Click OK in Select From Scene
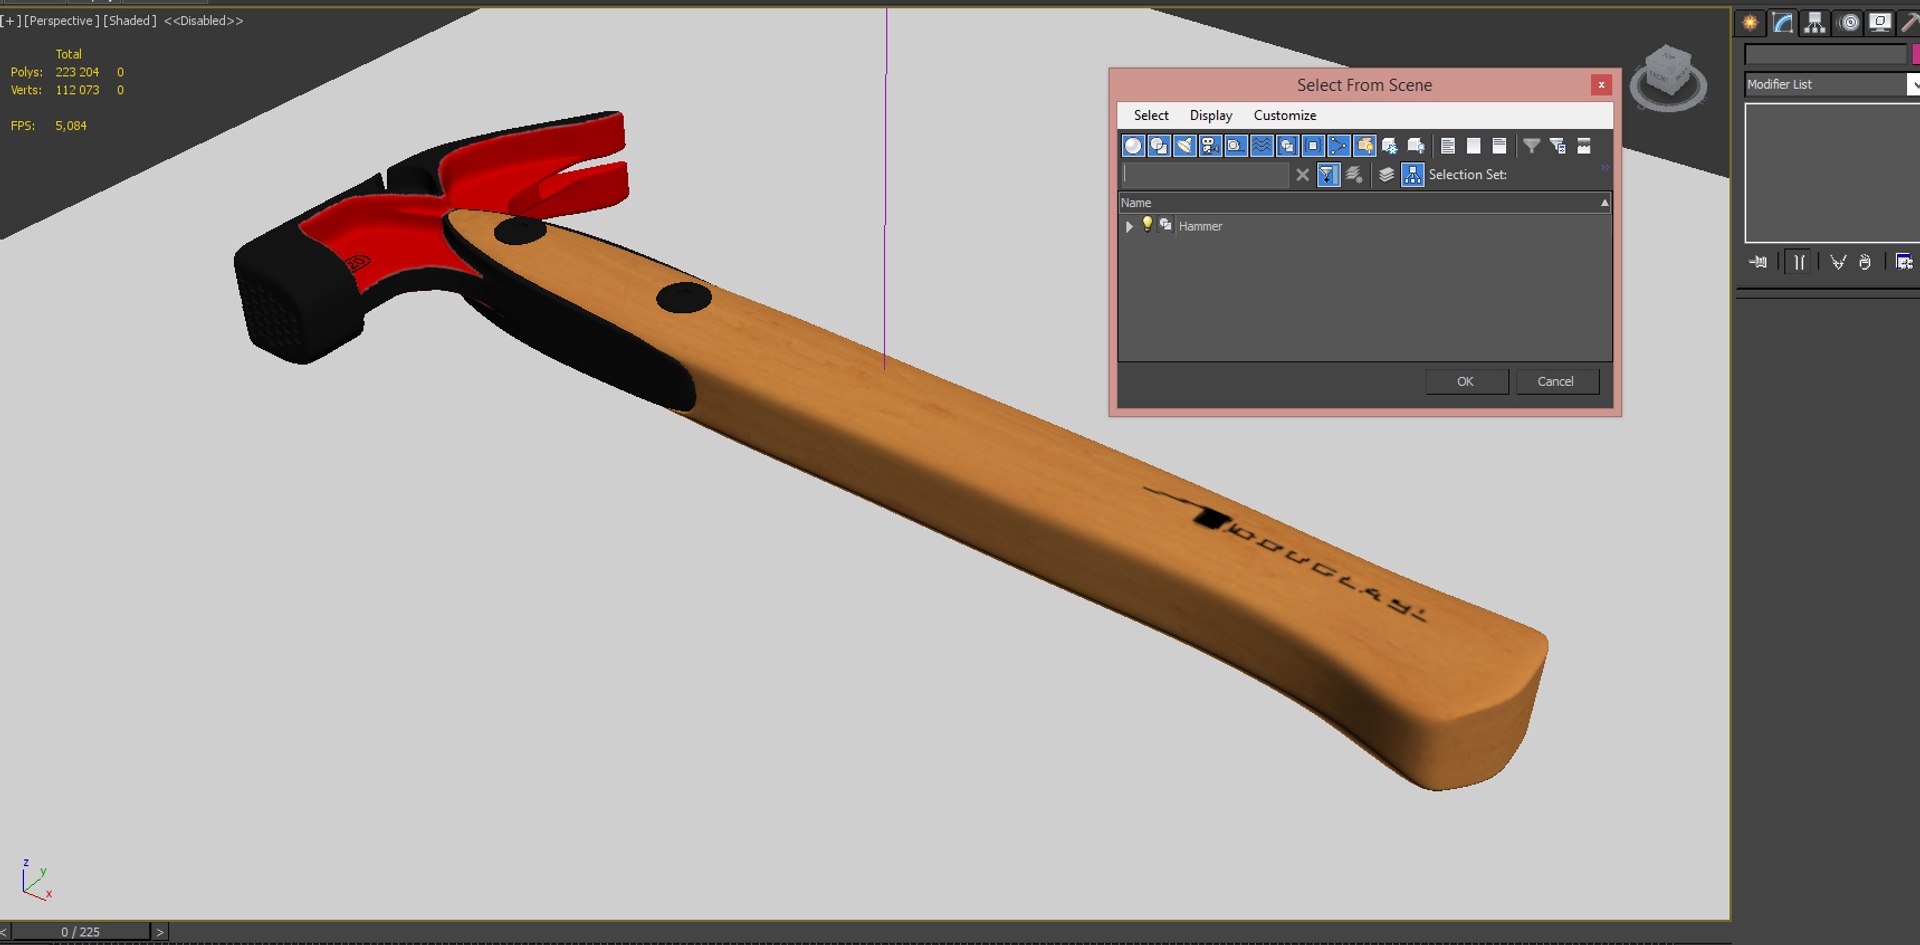1920x945 pixels. (1466, 382)
